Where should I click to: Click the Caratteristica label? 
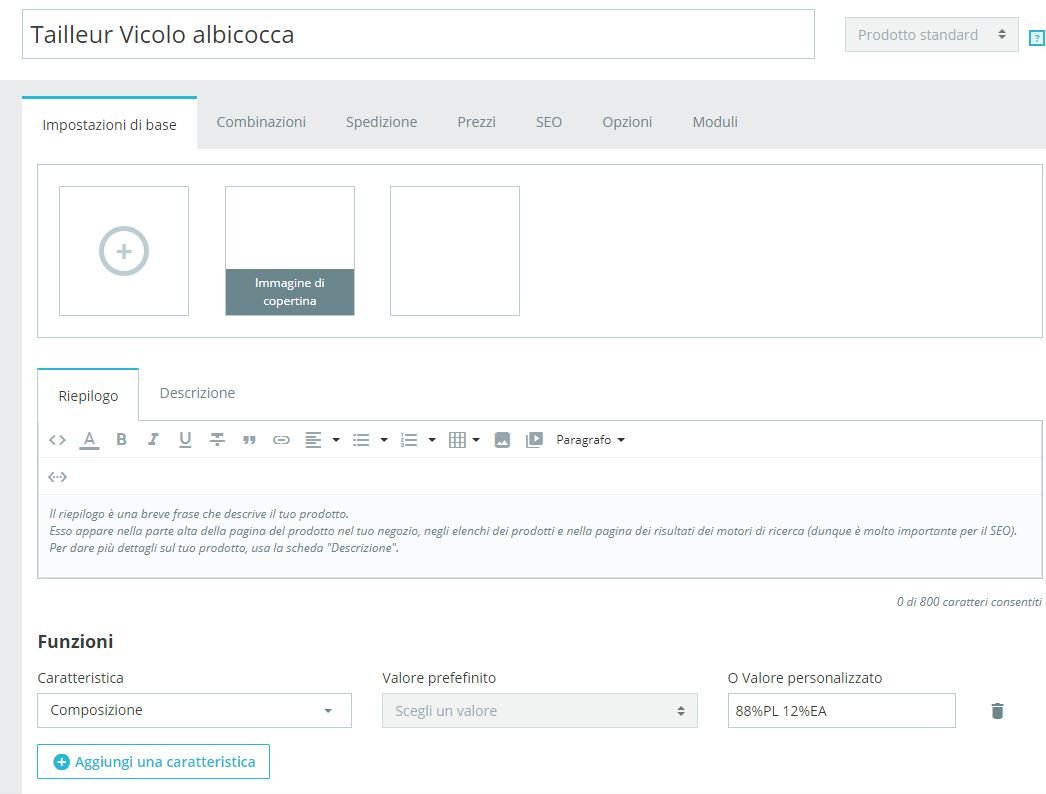click(81, 678)
